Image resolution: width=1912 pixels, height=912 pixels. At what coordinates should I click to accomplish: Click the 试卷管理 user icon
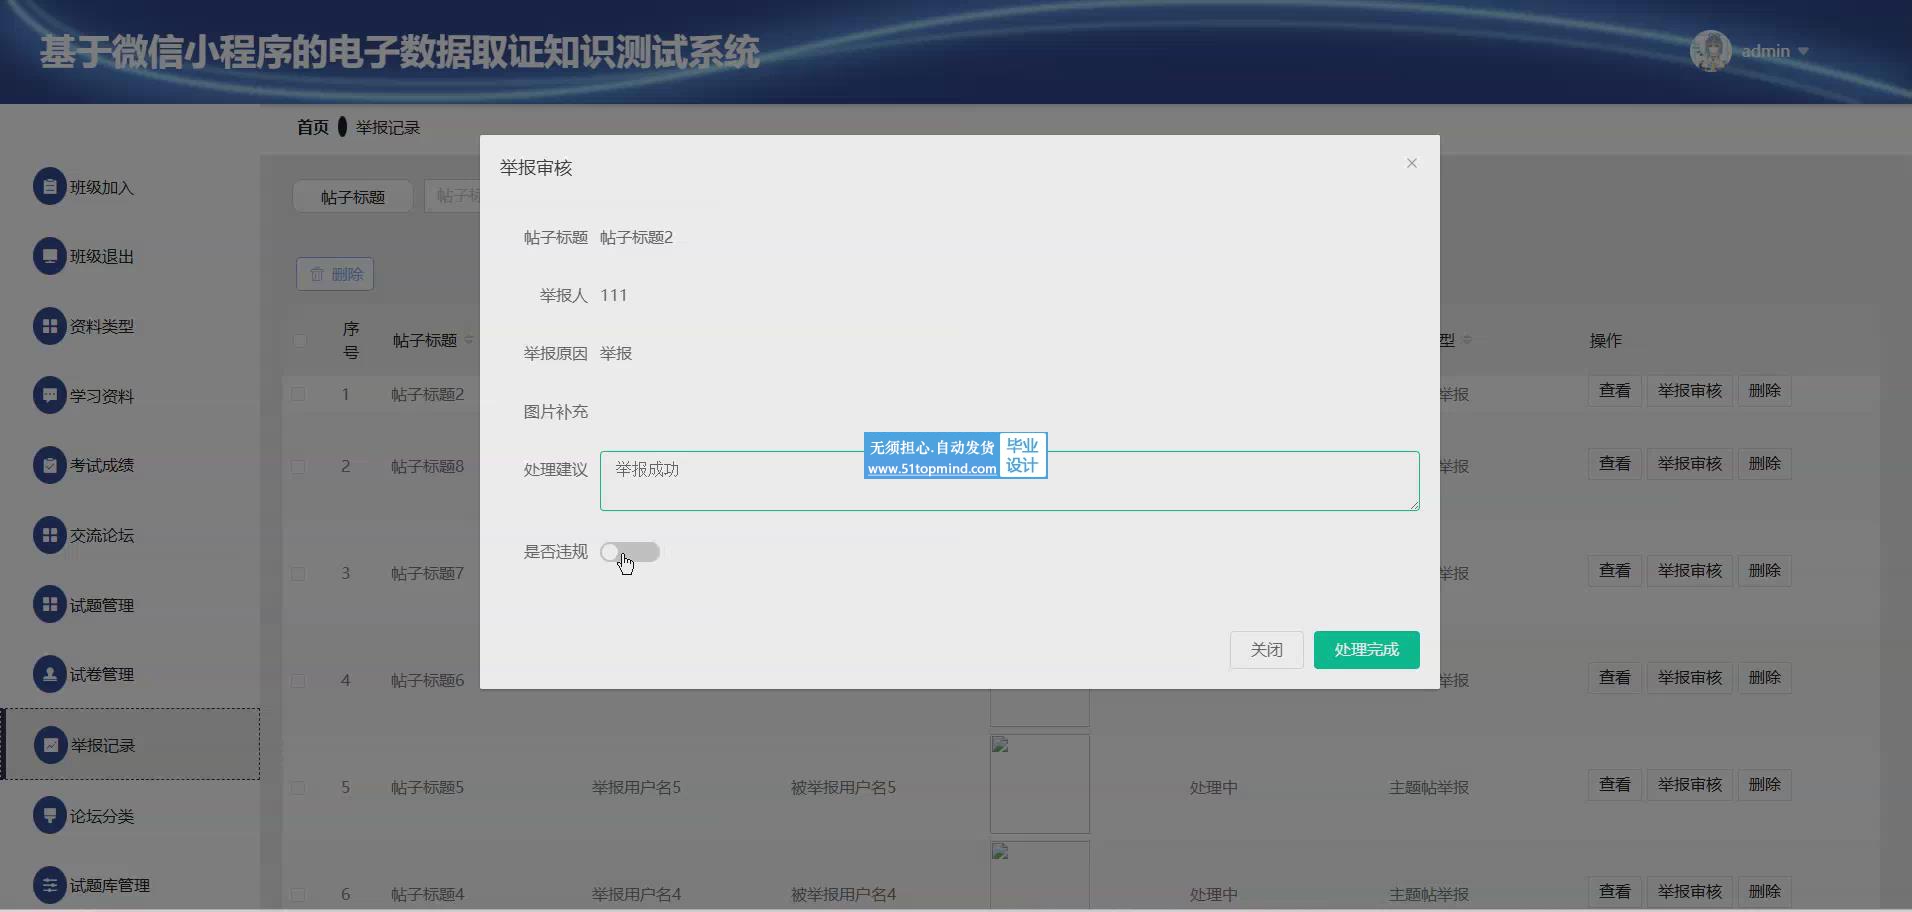(x=49, y=674)
